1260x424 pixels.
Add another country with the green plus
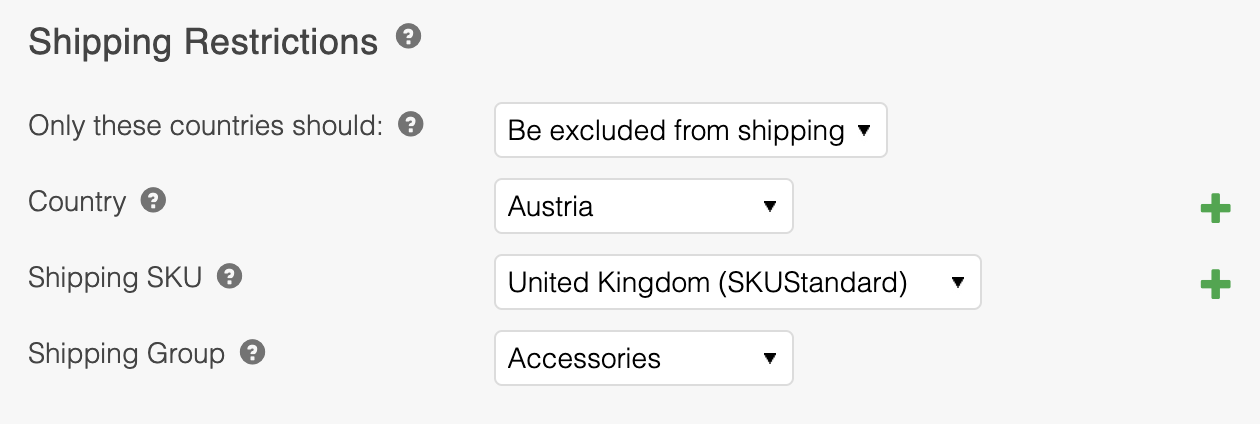[x=1215, y=209]
